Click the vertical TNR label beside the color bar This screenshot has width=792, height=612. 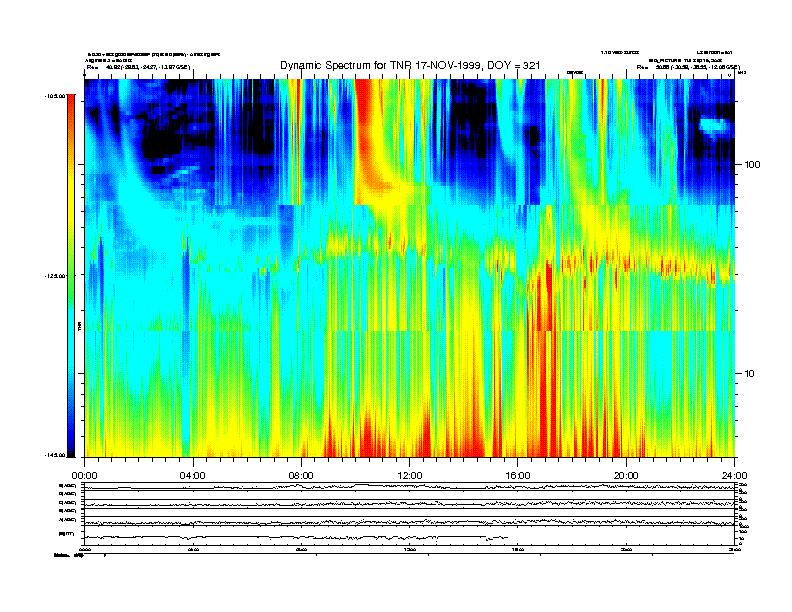pos(79,326)
